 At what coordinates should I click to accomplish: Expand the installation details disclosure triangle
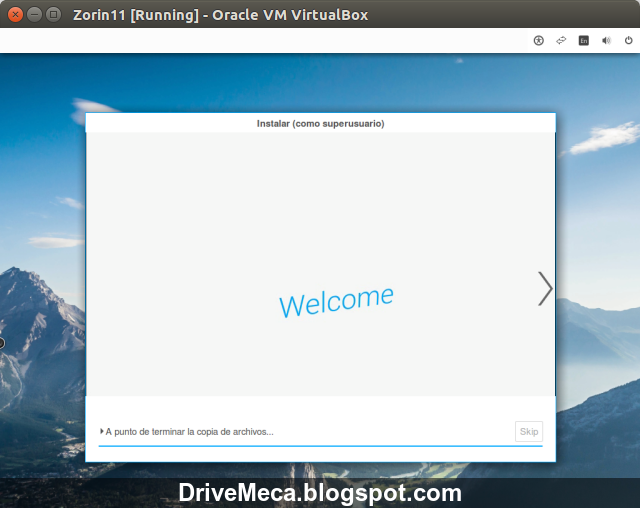click(x=102, y=431)
